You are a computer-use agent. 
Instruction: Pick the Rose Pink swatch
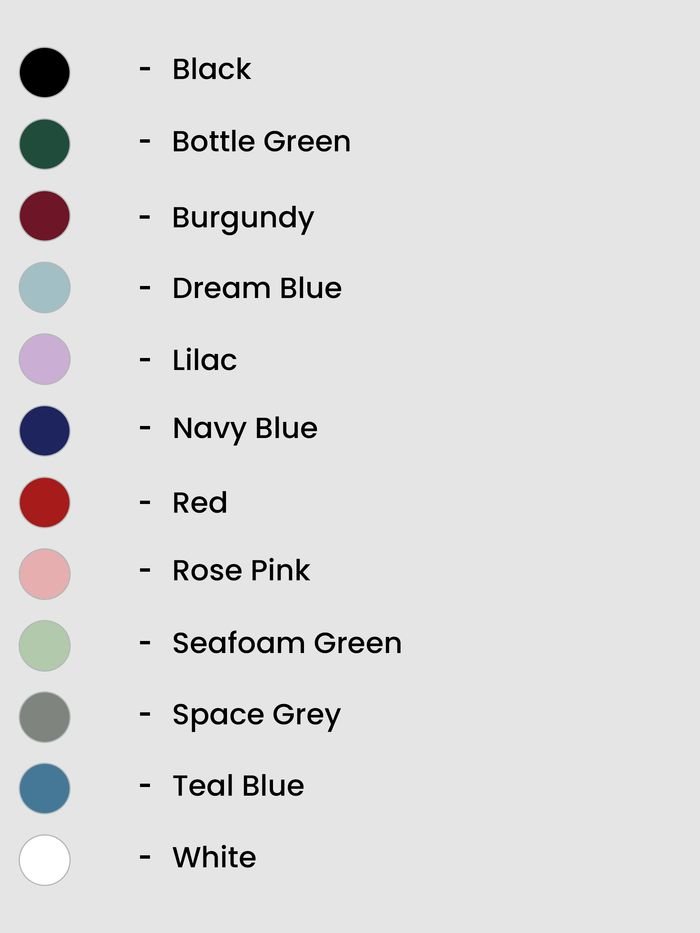45,574
